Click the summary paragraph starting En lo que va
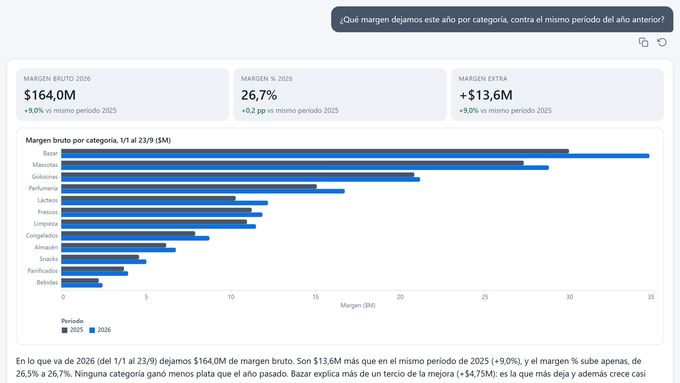 click(331, 367)
